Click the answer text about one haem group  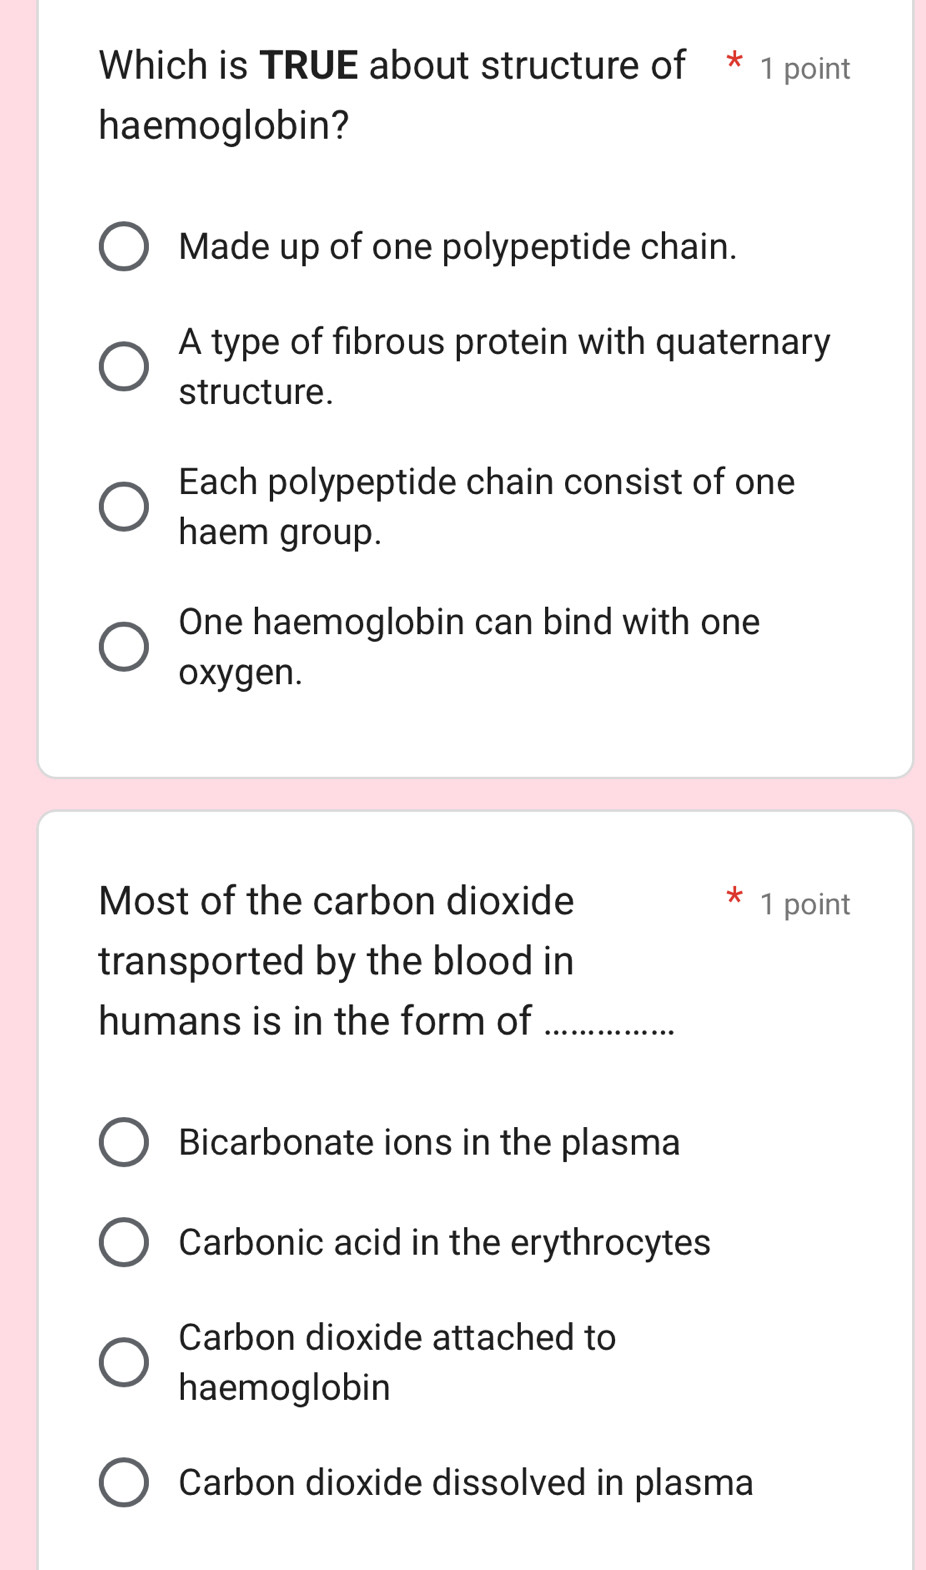click(486, 506)
